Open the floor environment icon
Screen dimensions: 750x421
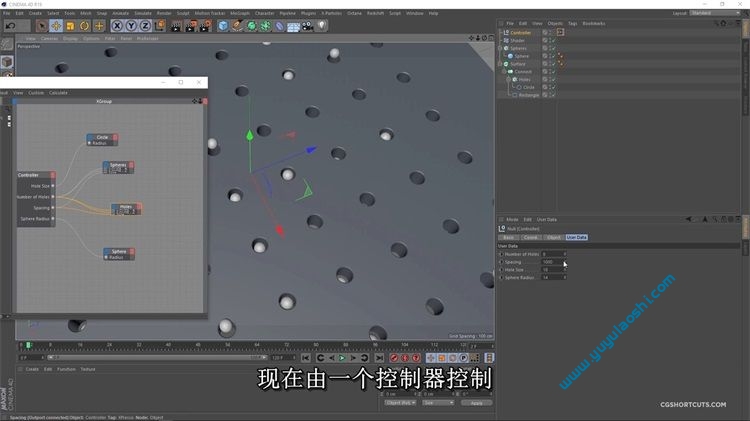(293, 26)
